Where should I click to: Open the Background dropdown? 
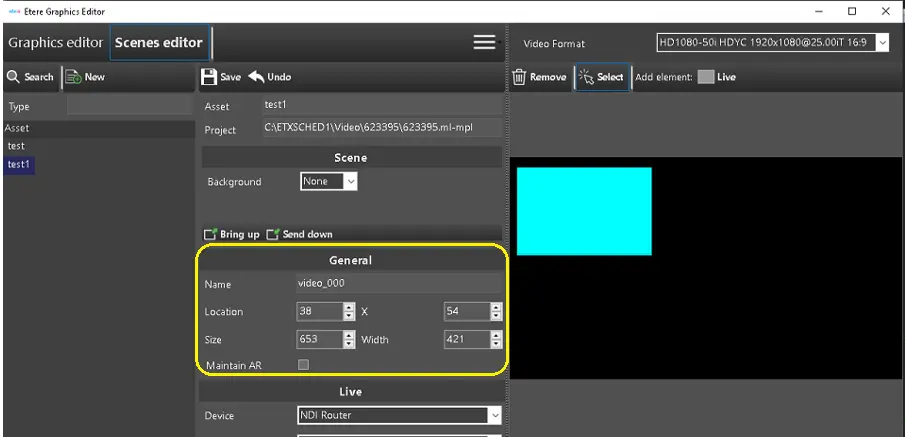(x=350, y=182)
